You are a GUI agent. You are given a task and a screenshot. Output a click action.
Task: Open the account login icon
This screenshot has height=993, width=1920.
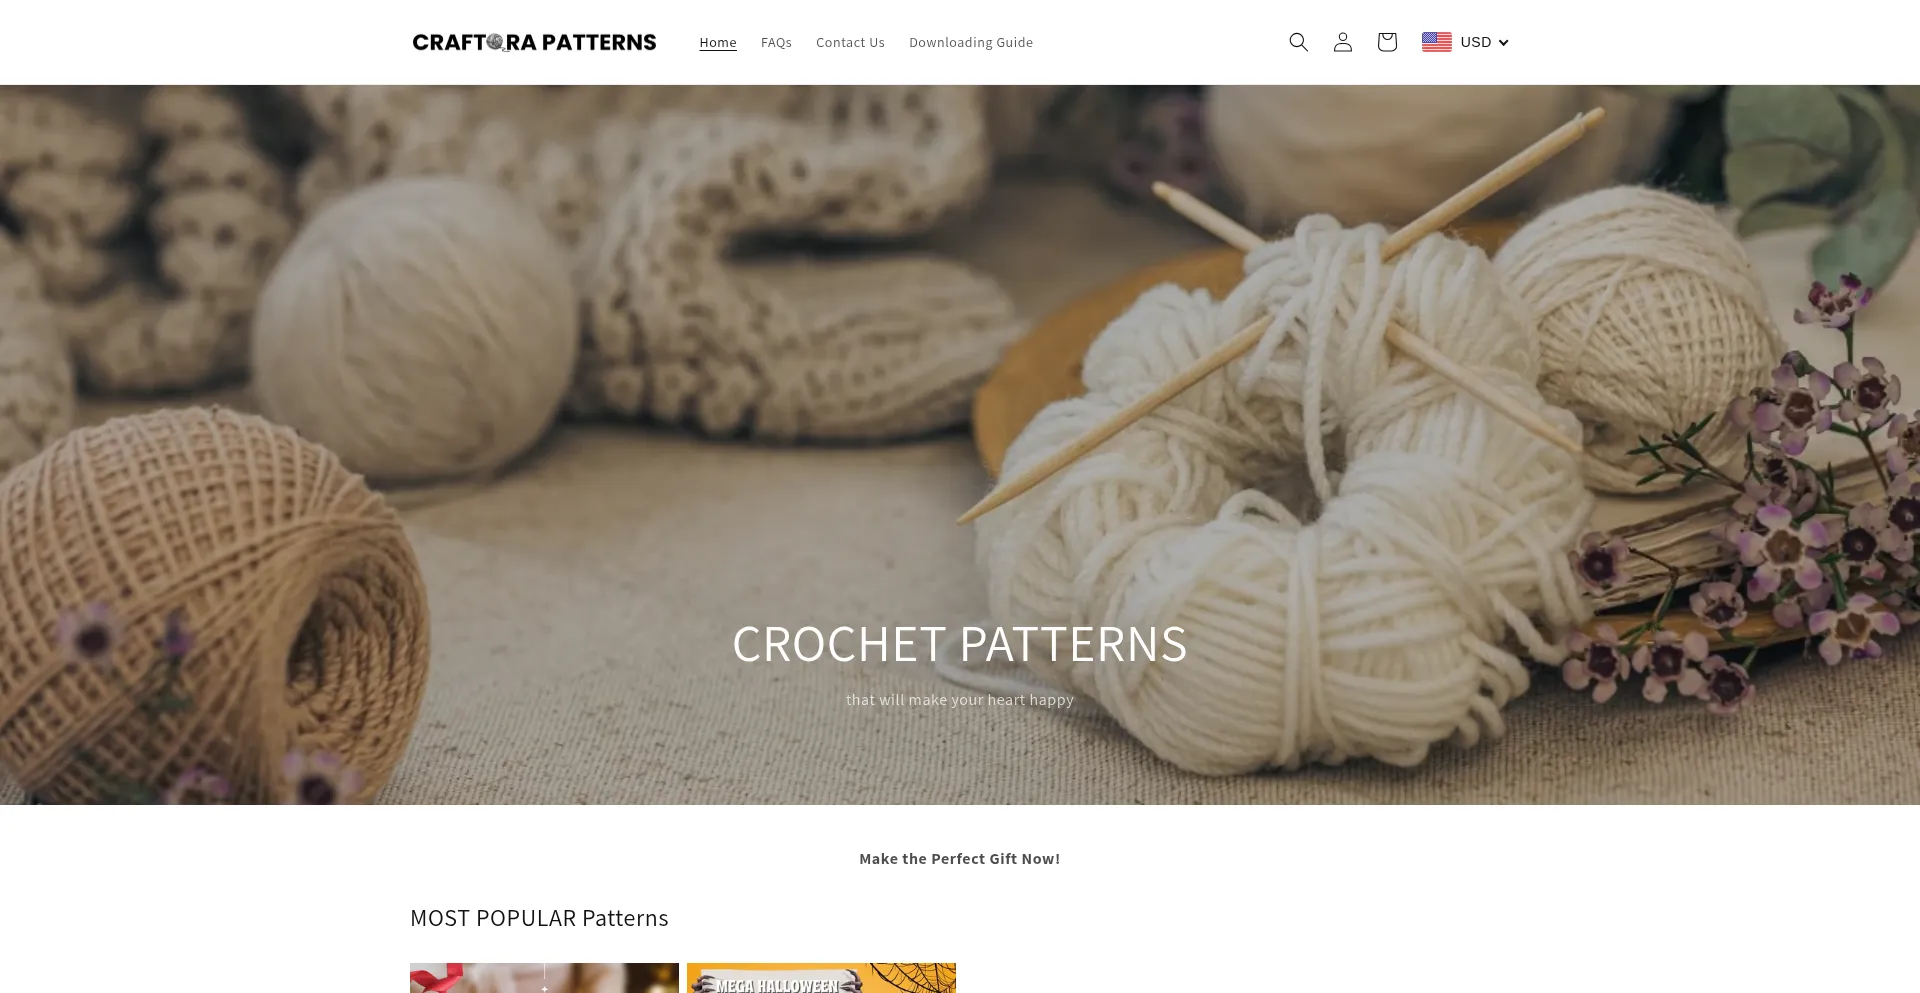tap(1342, 42)
